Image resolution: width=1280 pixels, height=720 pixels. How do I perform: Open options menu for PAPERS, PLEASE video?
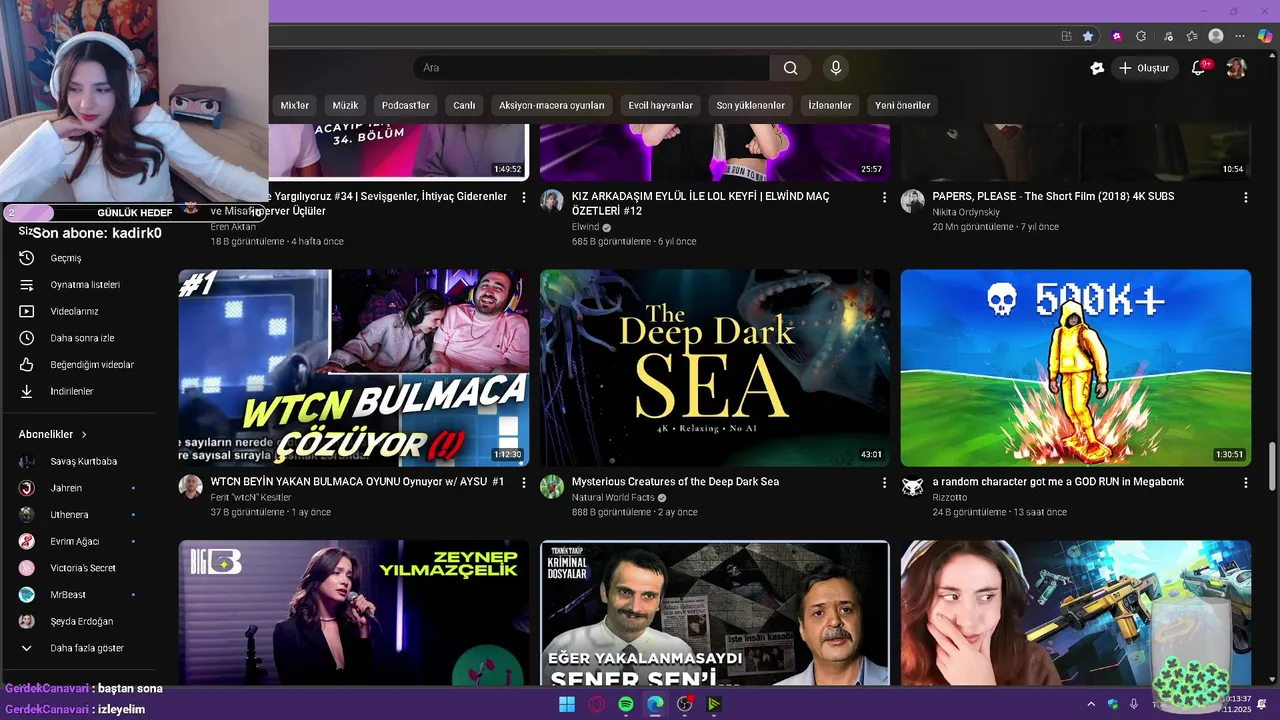click(x=1245, y=198)
